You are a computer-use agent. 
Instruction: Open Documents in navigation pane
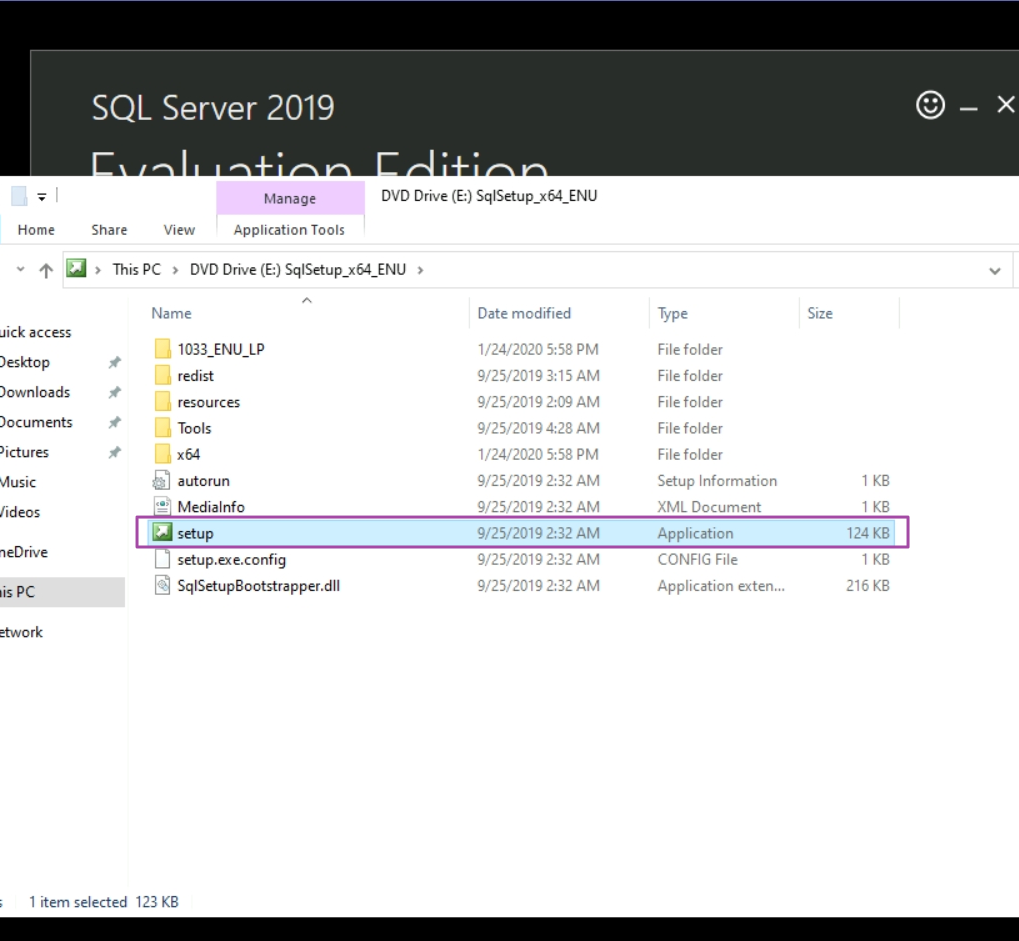[36, 422]
